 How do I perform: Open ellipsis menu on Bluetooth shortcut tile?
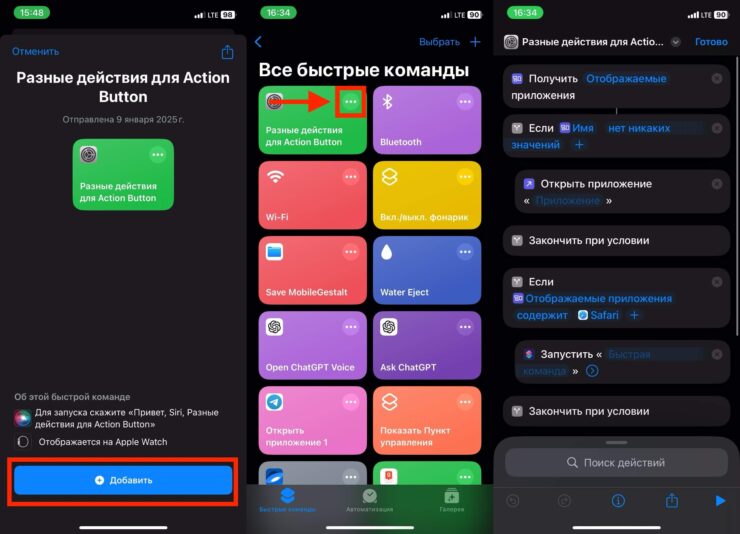click(464, 102)
